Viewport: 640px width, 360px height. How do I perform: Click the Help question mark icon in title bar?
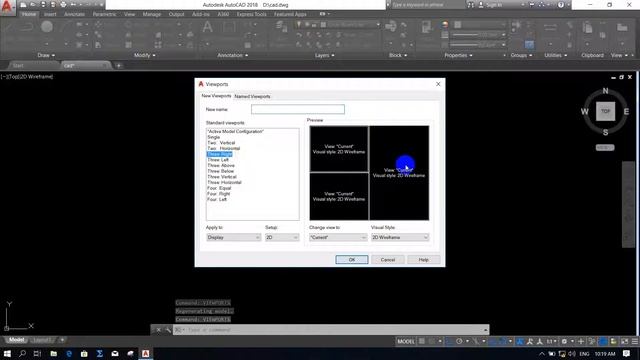tap(561, 4)
